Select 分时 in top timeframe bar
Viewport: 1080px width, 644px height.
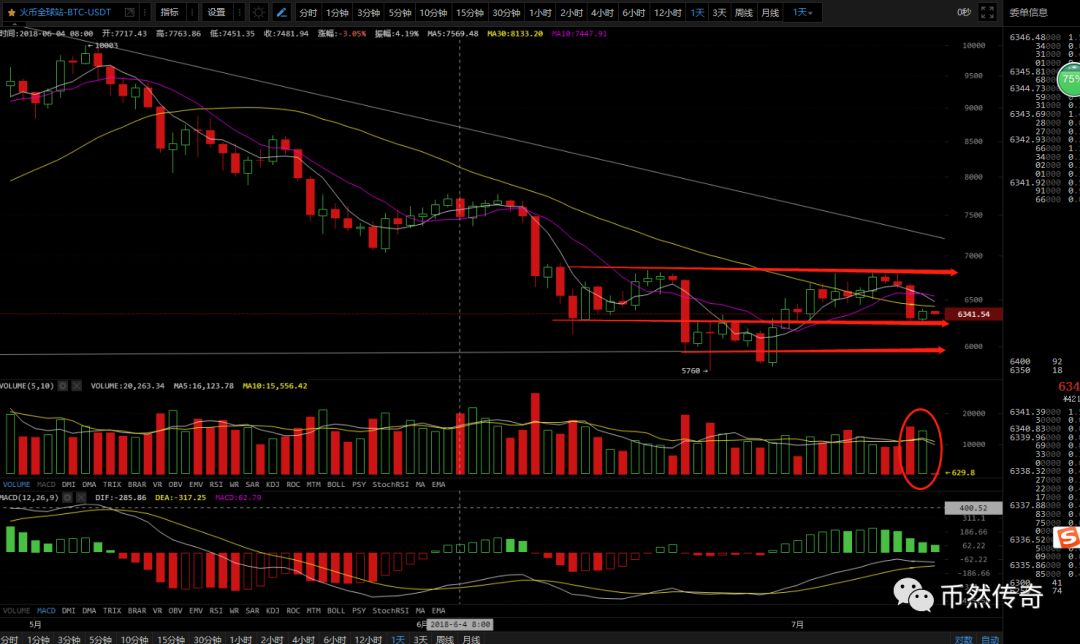308,12
